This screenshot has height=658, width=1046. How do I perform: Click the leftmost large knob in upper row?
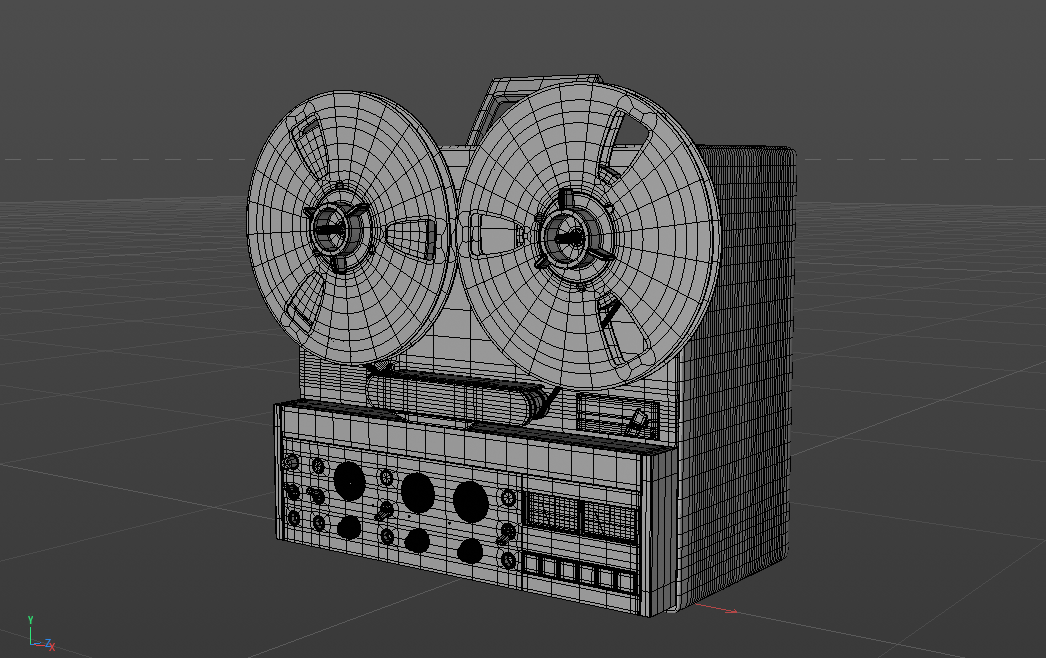click(x=350, y=480)
